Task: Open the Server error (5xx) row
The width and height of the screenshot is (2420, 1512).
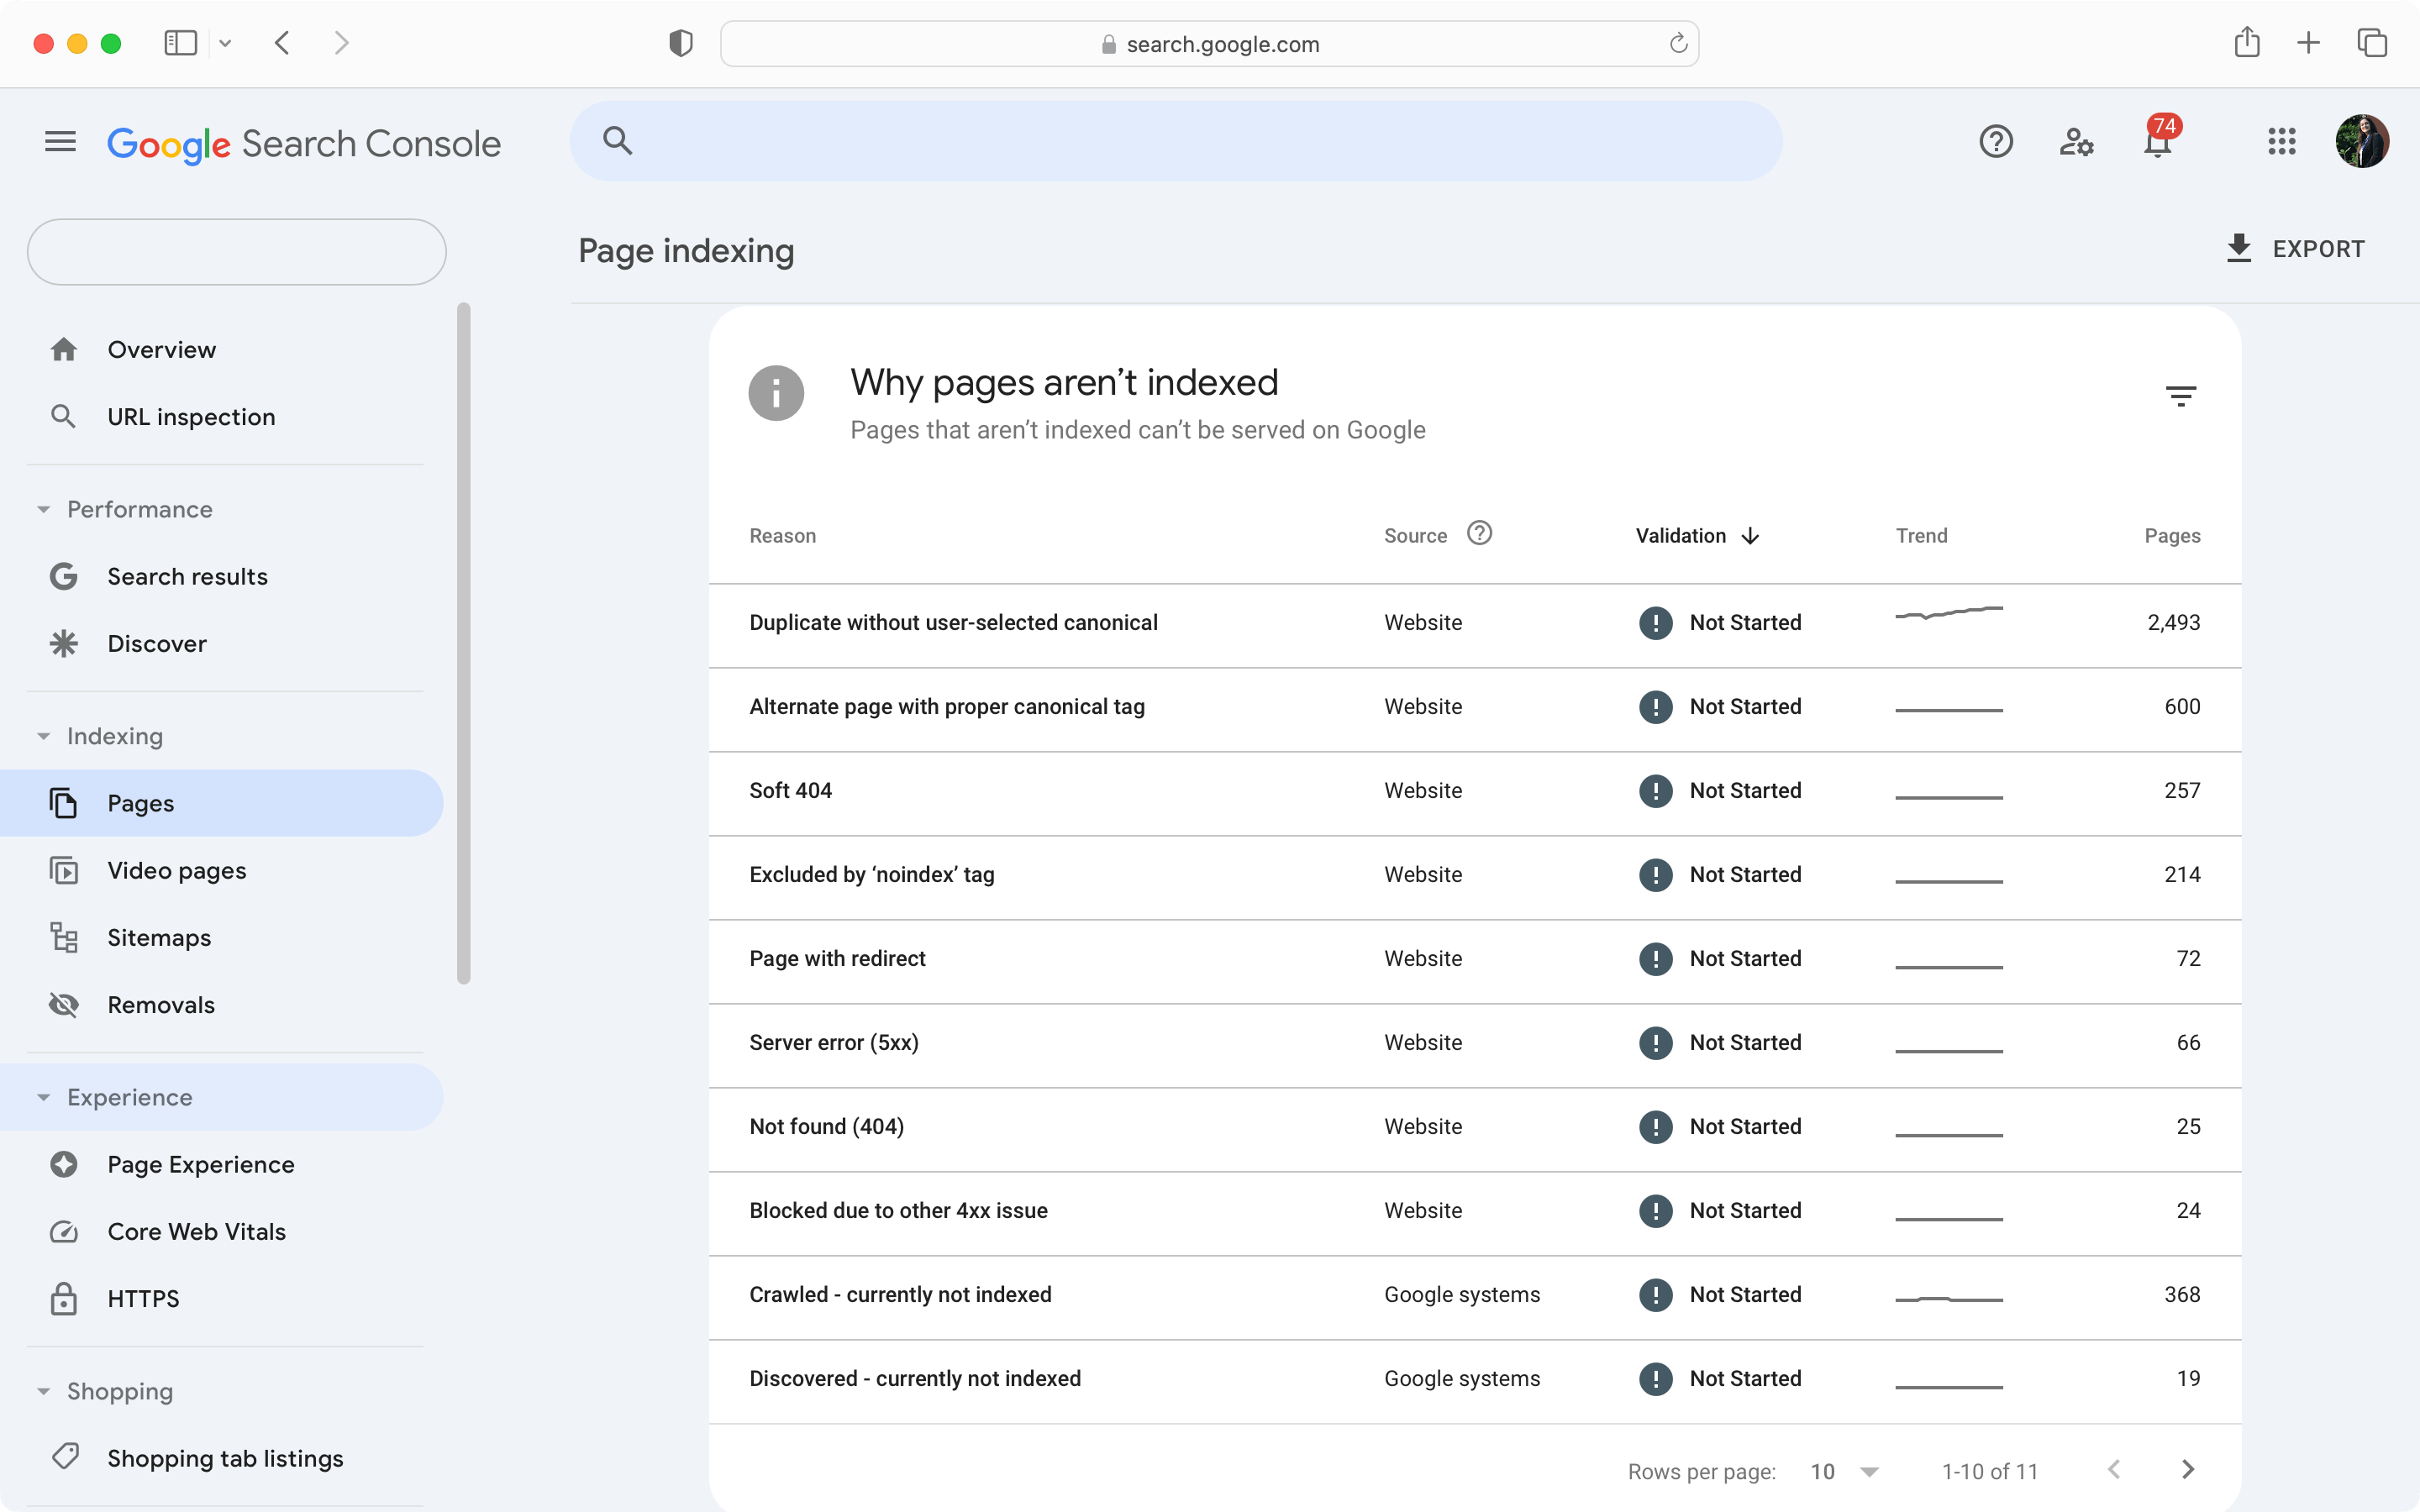Action: click(1475, 1046)
